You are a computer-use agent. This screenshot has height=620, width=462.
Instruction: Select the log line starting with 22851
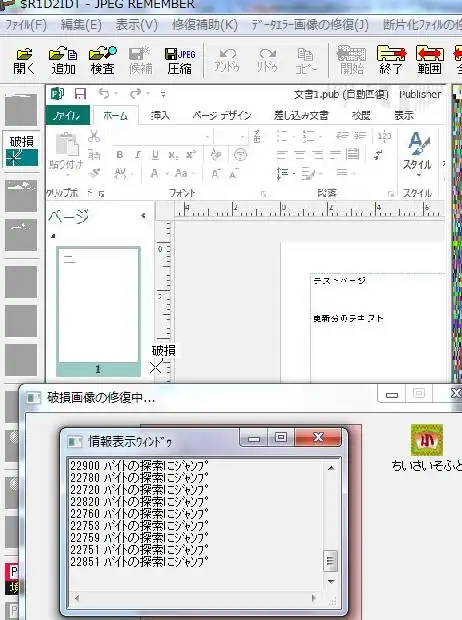[x=139, y=562]
